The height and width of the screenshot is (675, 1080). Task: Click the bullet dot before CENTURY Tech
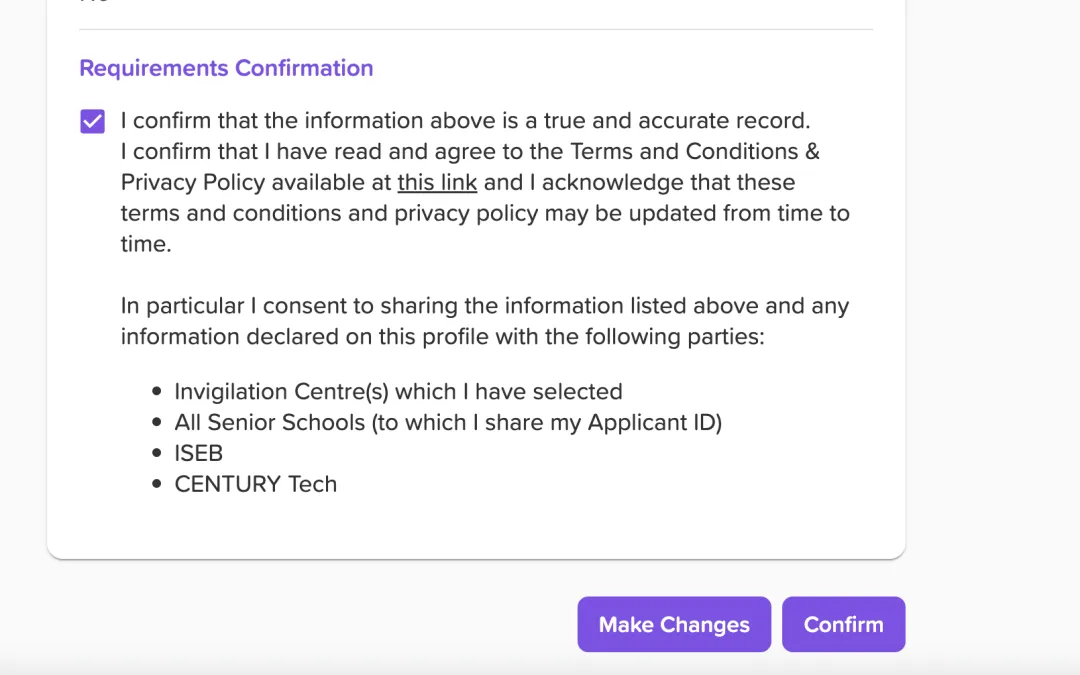pyautogui.click(x=156, y=485)
